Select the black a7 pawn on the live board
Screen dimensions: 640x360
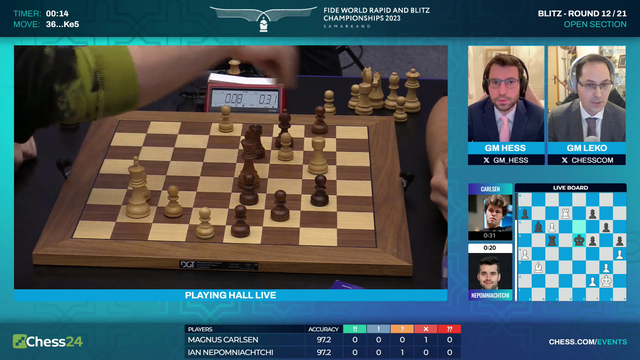coord(525,213)
